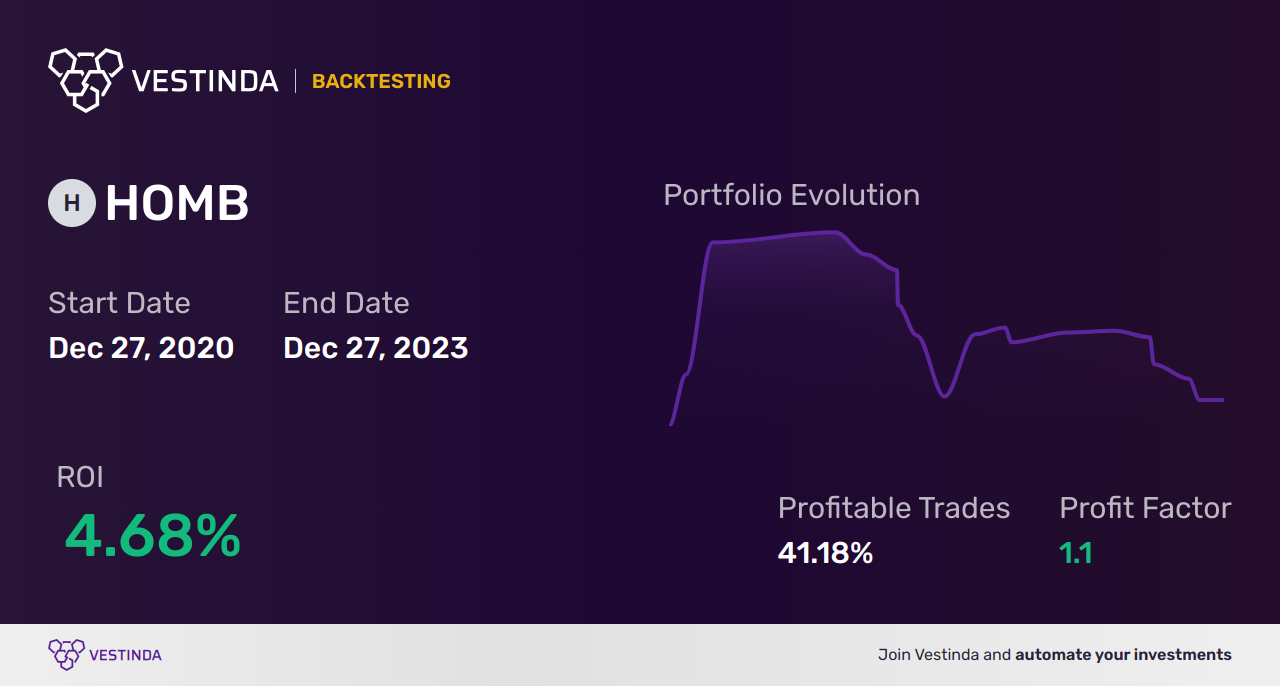Click the white VESTINDA header wordmark
Image resolution: width=1280 pixels, height=686 pixels.
[205, 81]
